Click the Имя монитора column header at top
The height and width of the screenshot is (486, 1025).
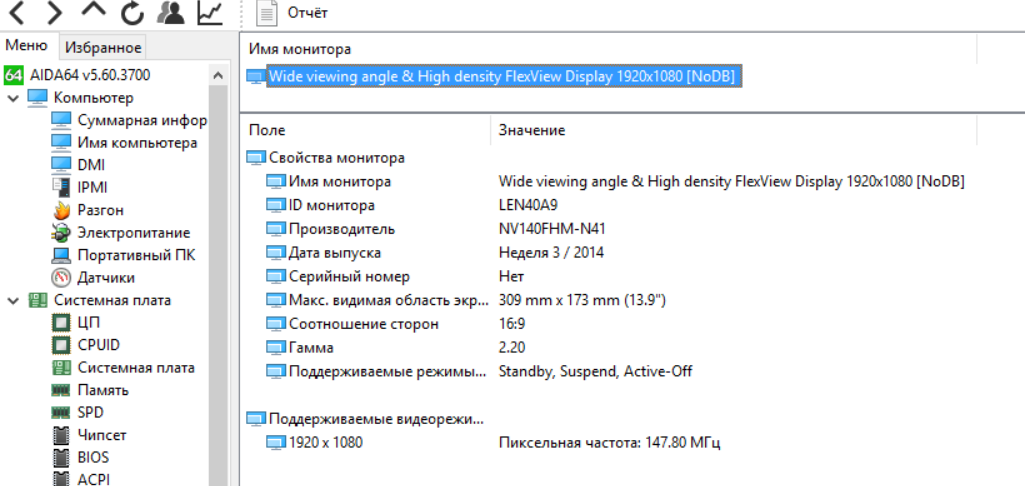299,50
